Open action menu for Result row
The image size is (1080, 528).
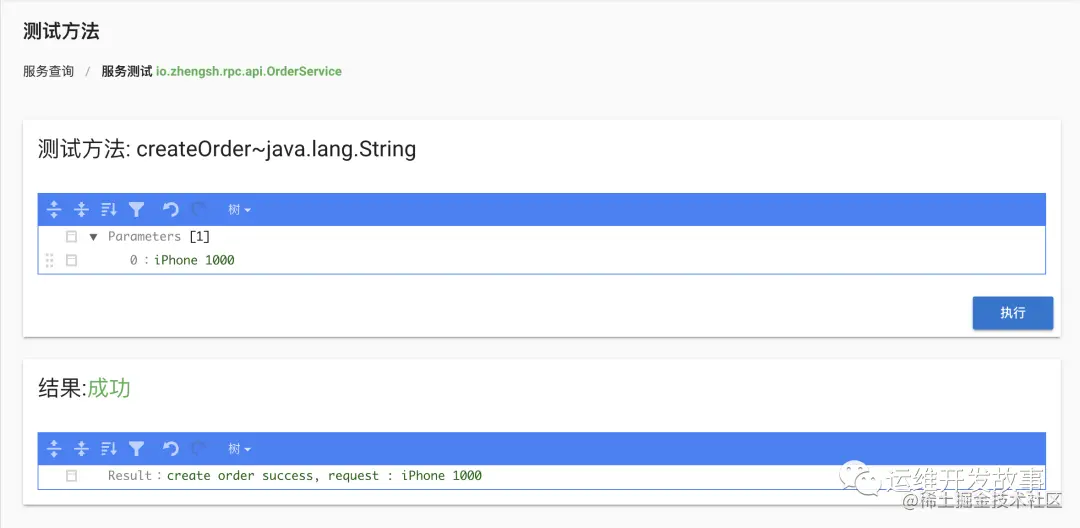click(71, 476)
